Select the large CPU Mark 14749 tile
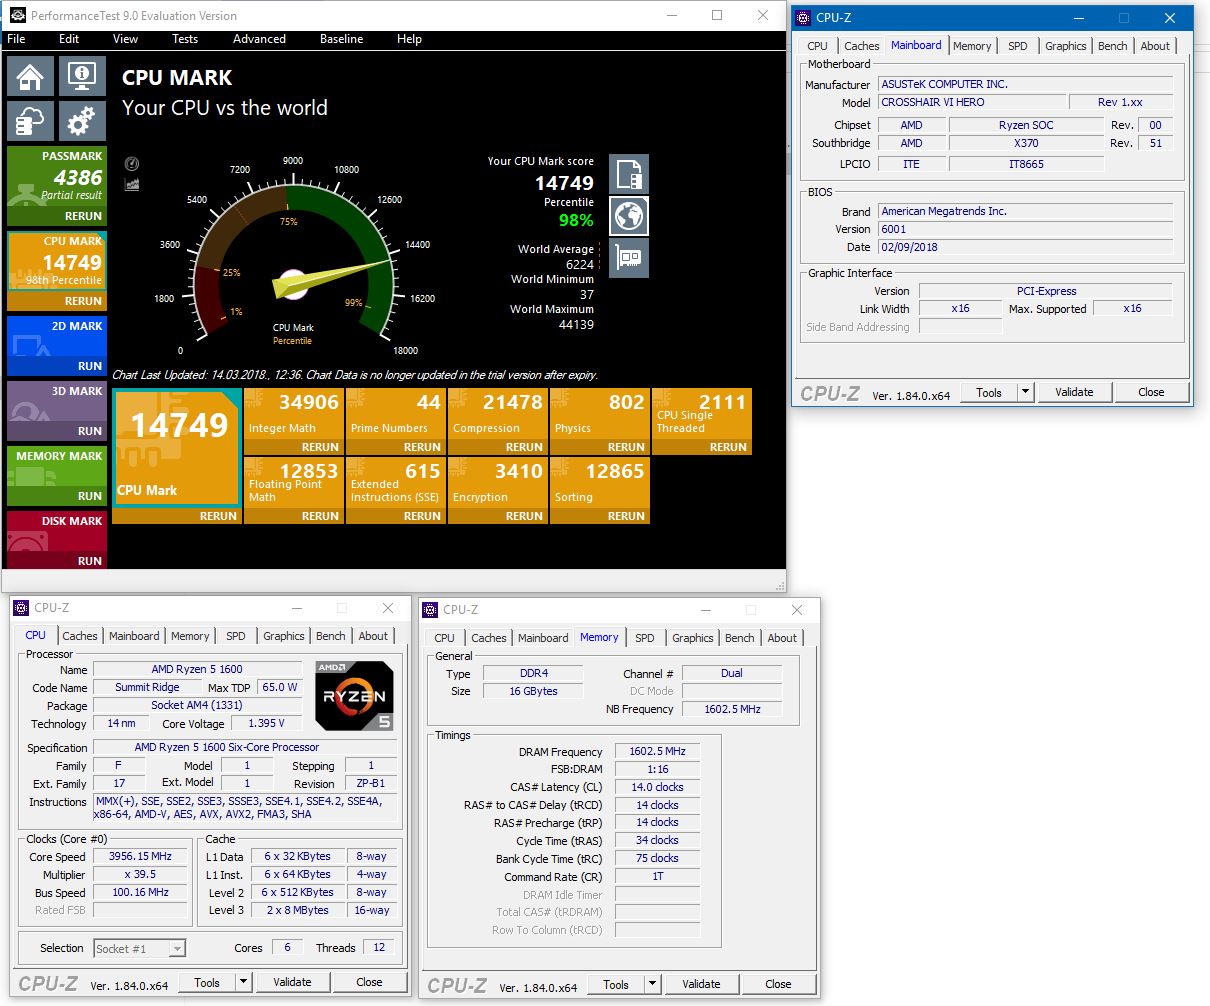Image resolution: width=1210 pixels, height=1006 pixels. [176, 448]
